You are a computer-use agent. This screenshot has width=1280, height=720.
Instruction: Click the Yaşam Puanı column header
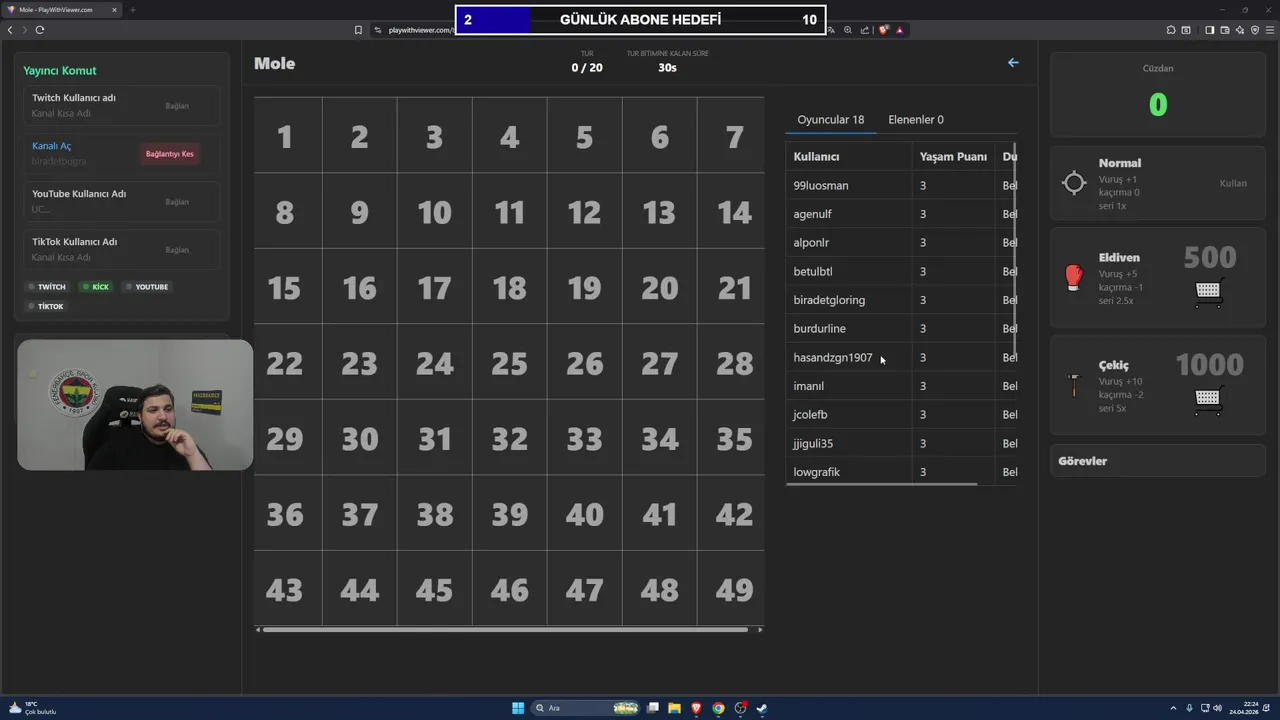pyautogui.click(x=953, y=157)
